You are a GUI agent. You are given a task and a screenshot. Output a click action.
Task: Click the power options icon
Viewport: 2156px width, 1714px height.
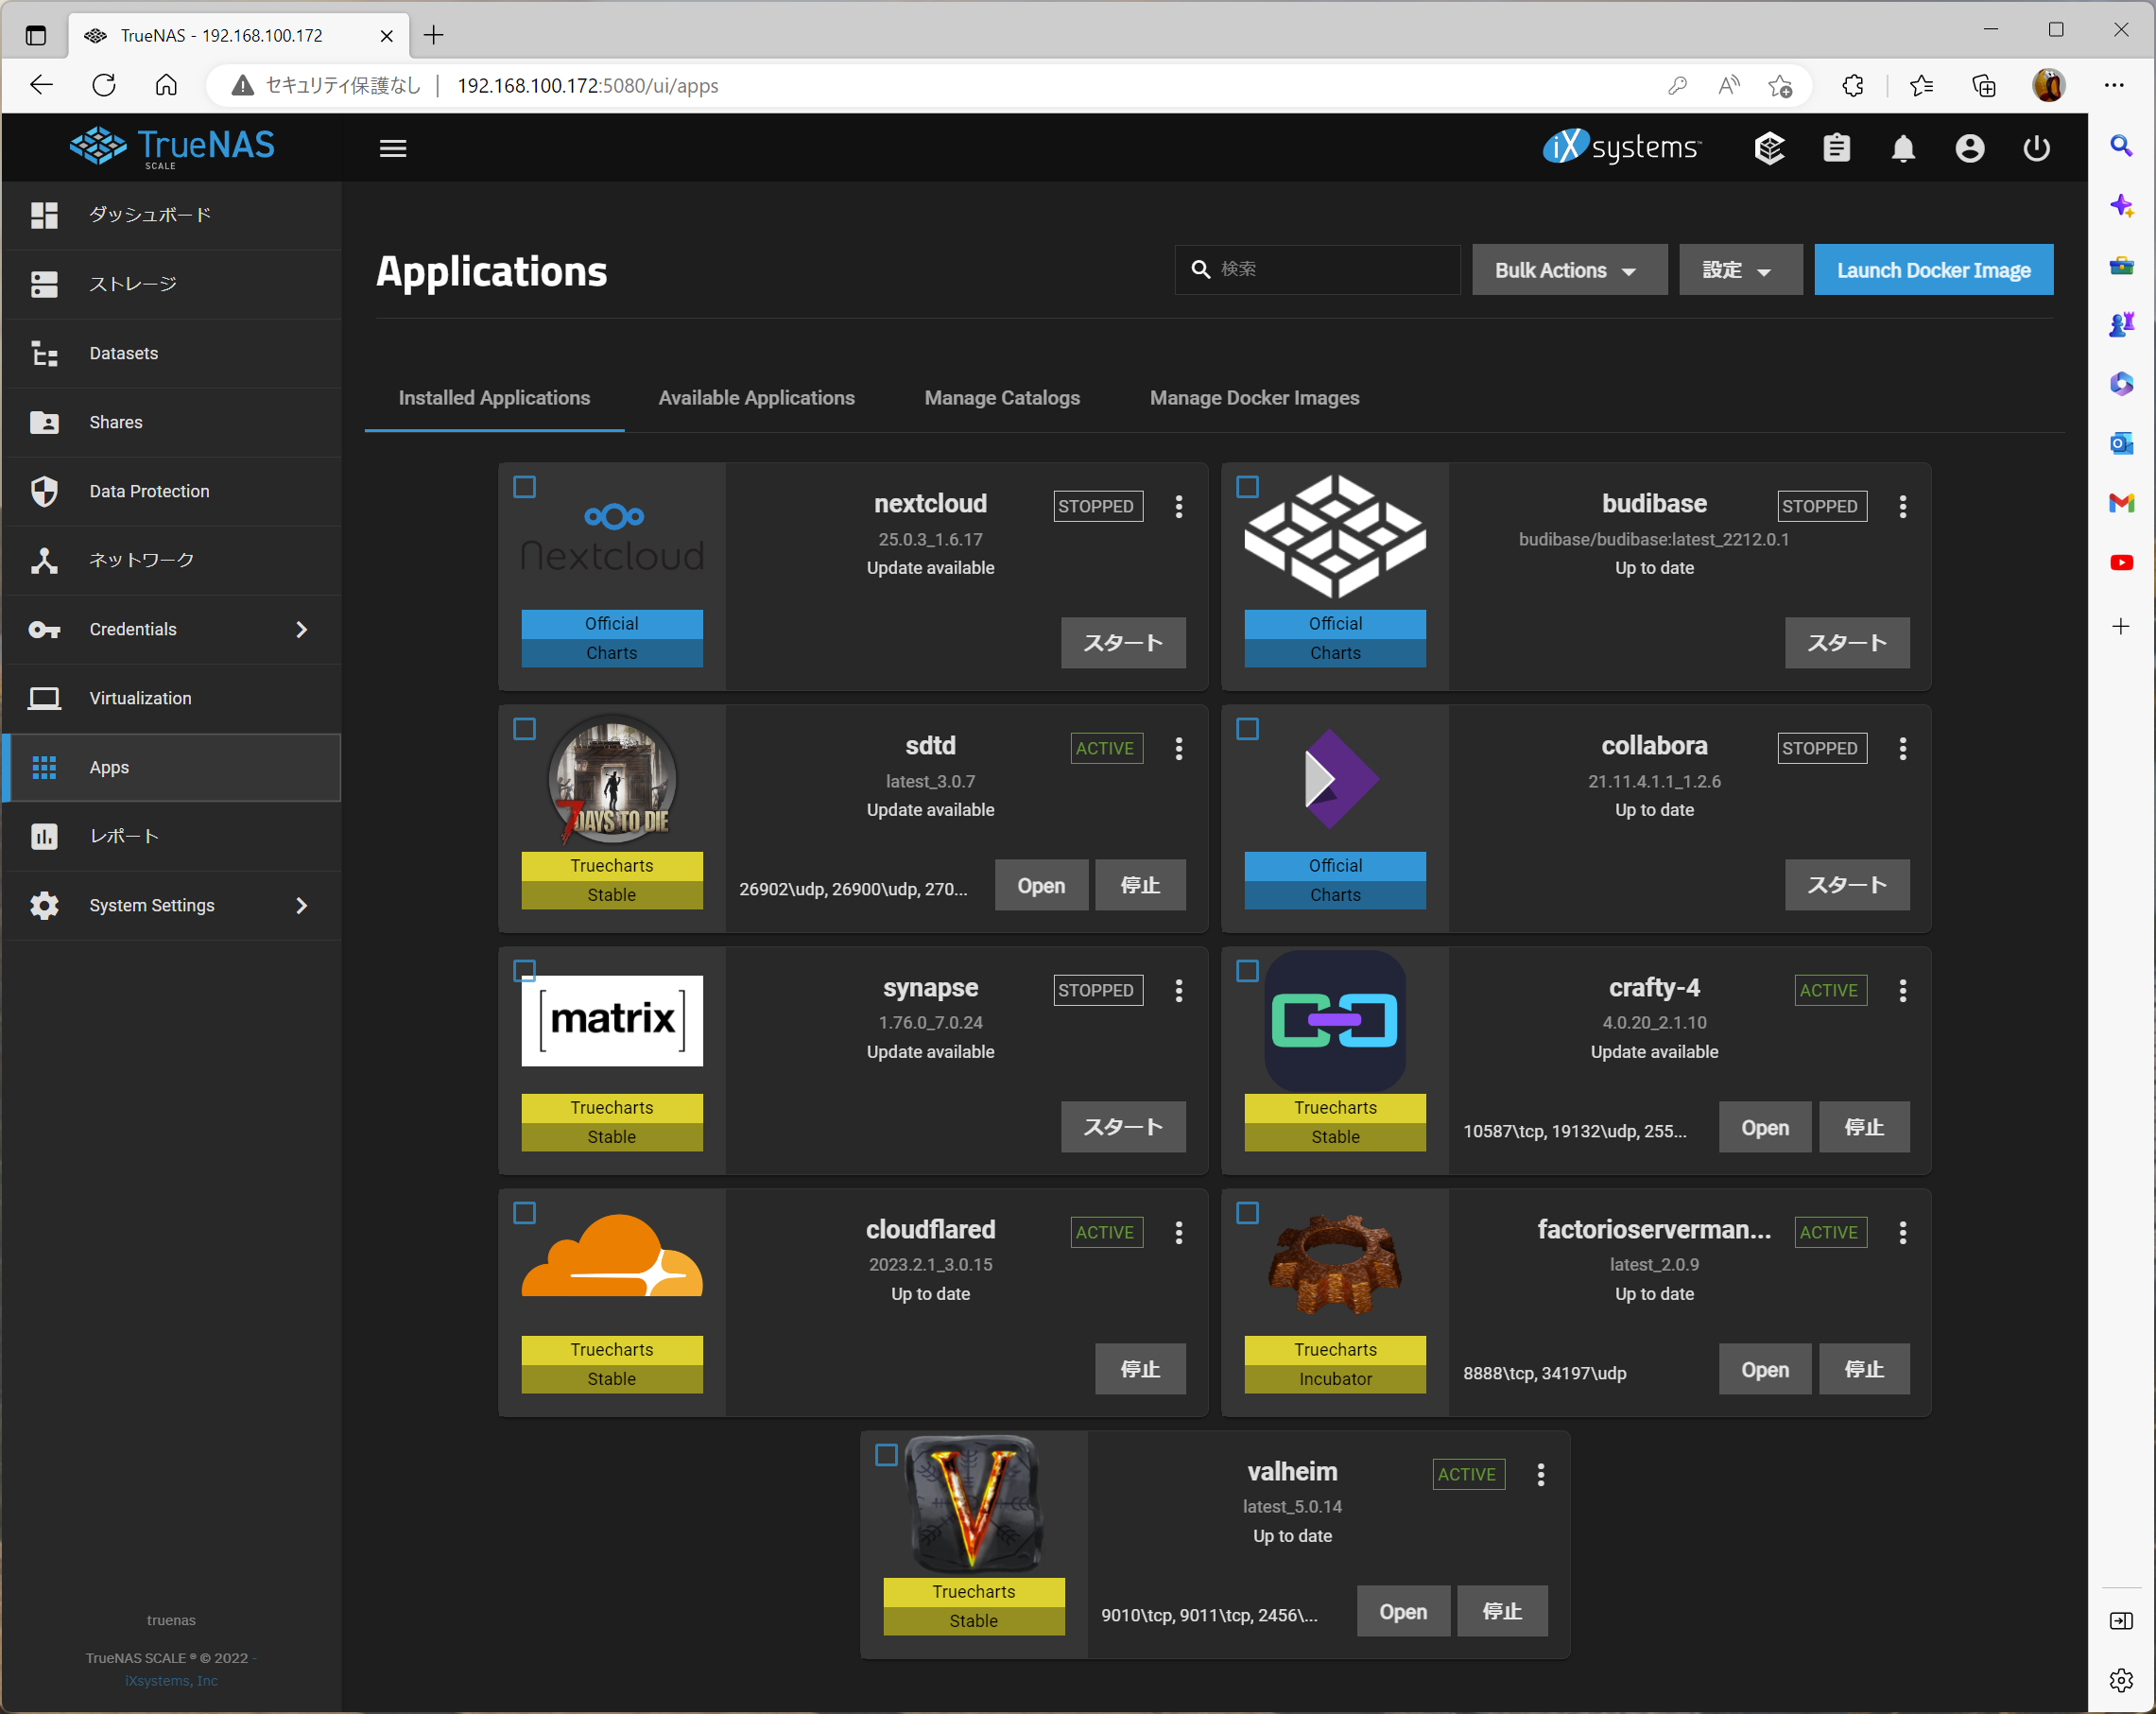pos(2037,147)
